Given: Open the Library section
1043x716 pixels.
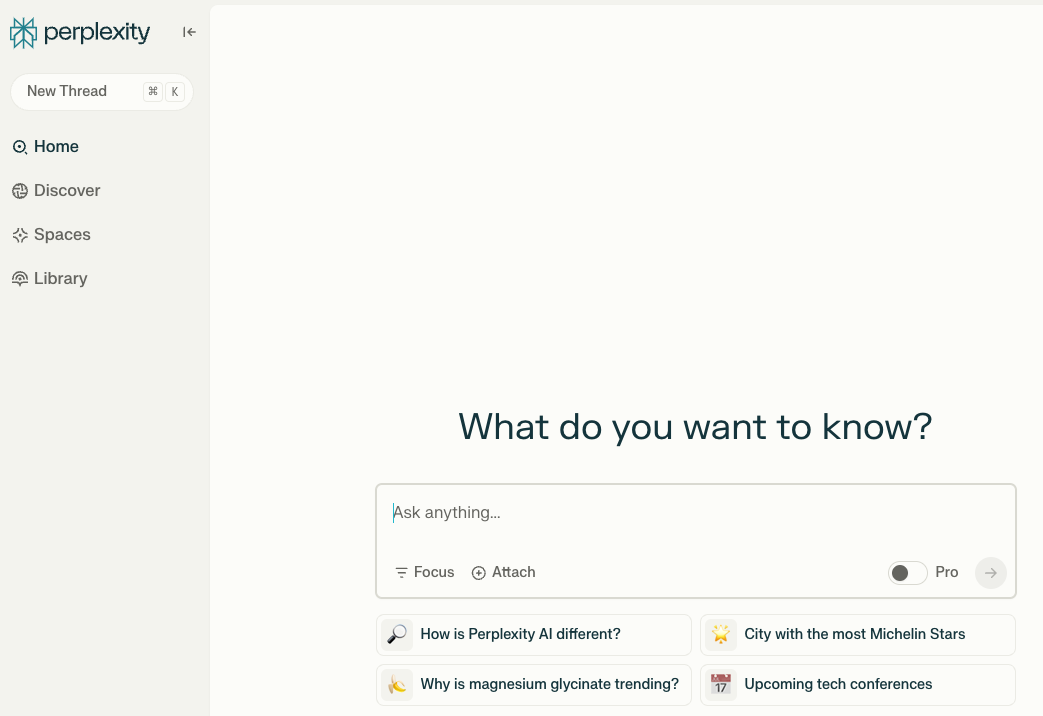Looking at the screenshot, I should (x=50, y=278).
